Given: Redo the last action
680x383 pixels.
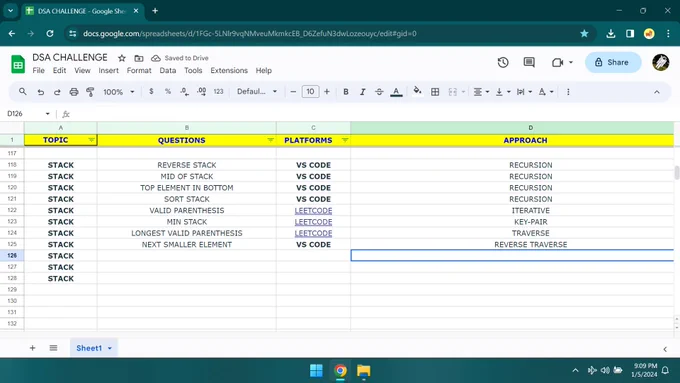Looking at the screenshot, I should (x=57, y=92).
